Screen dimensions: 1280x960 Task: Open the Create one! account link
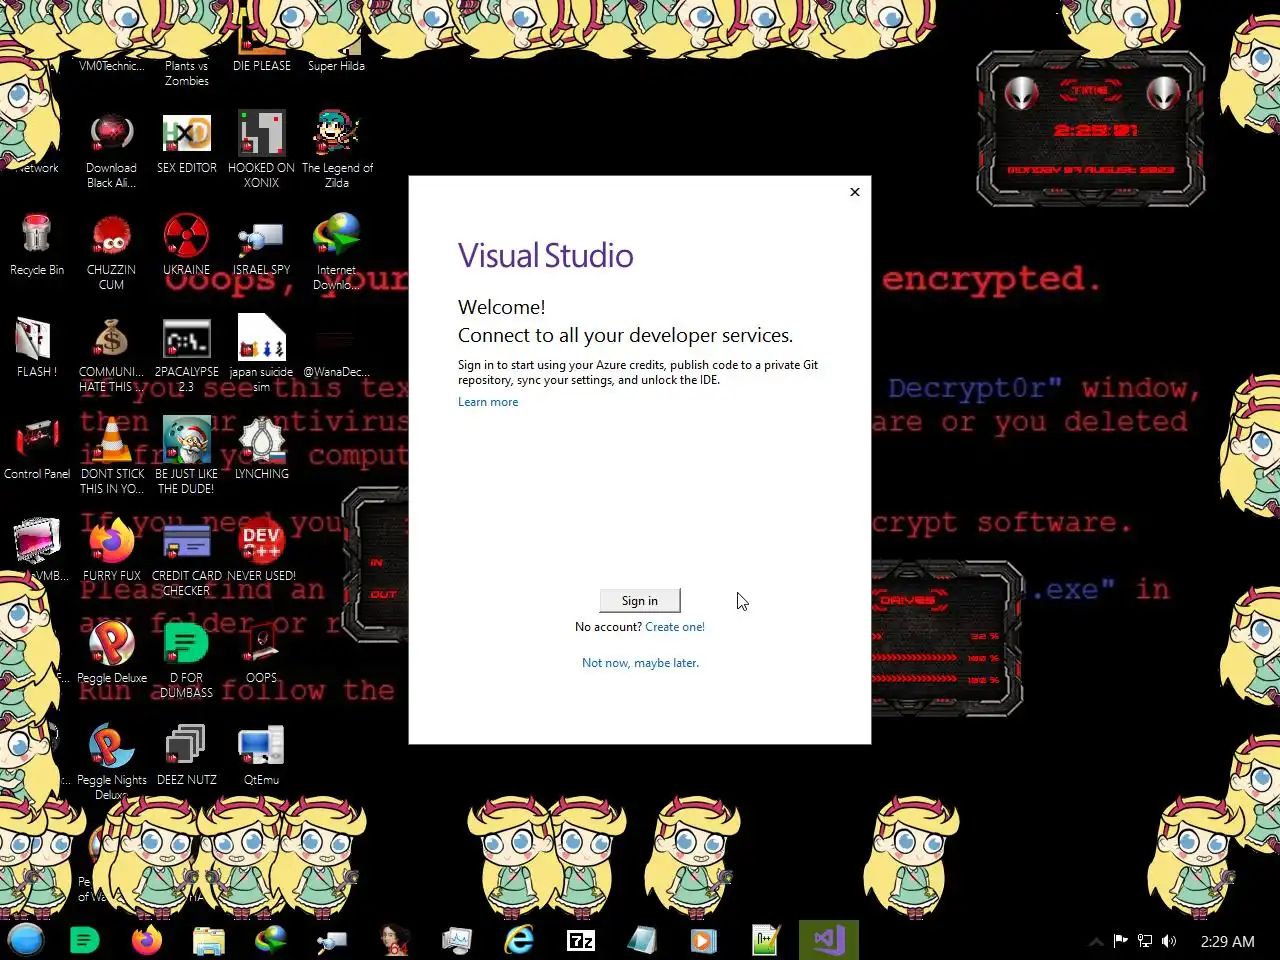pos(675,627)
